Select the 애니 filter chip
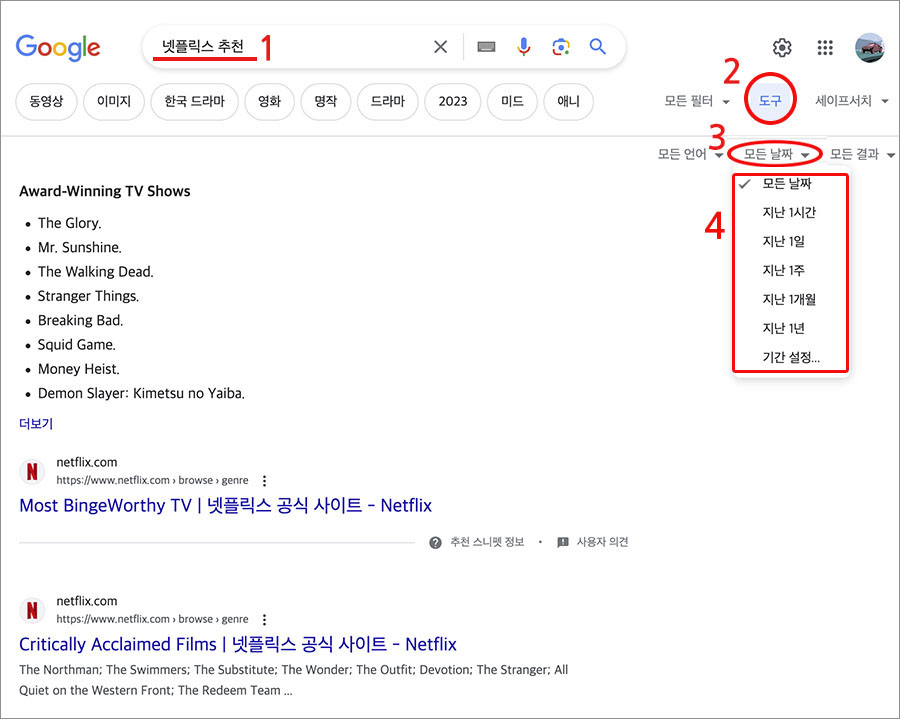 [x=568, y=102]
